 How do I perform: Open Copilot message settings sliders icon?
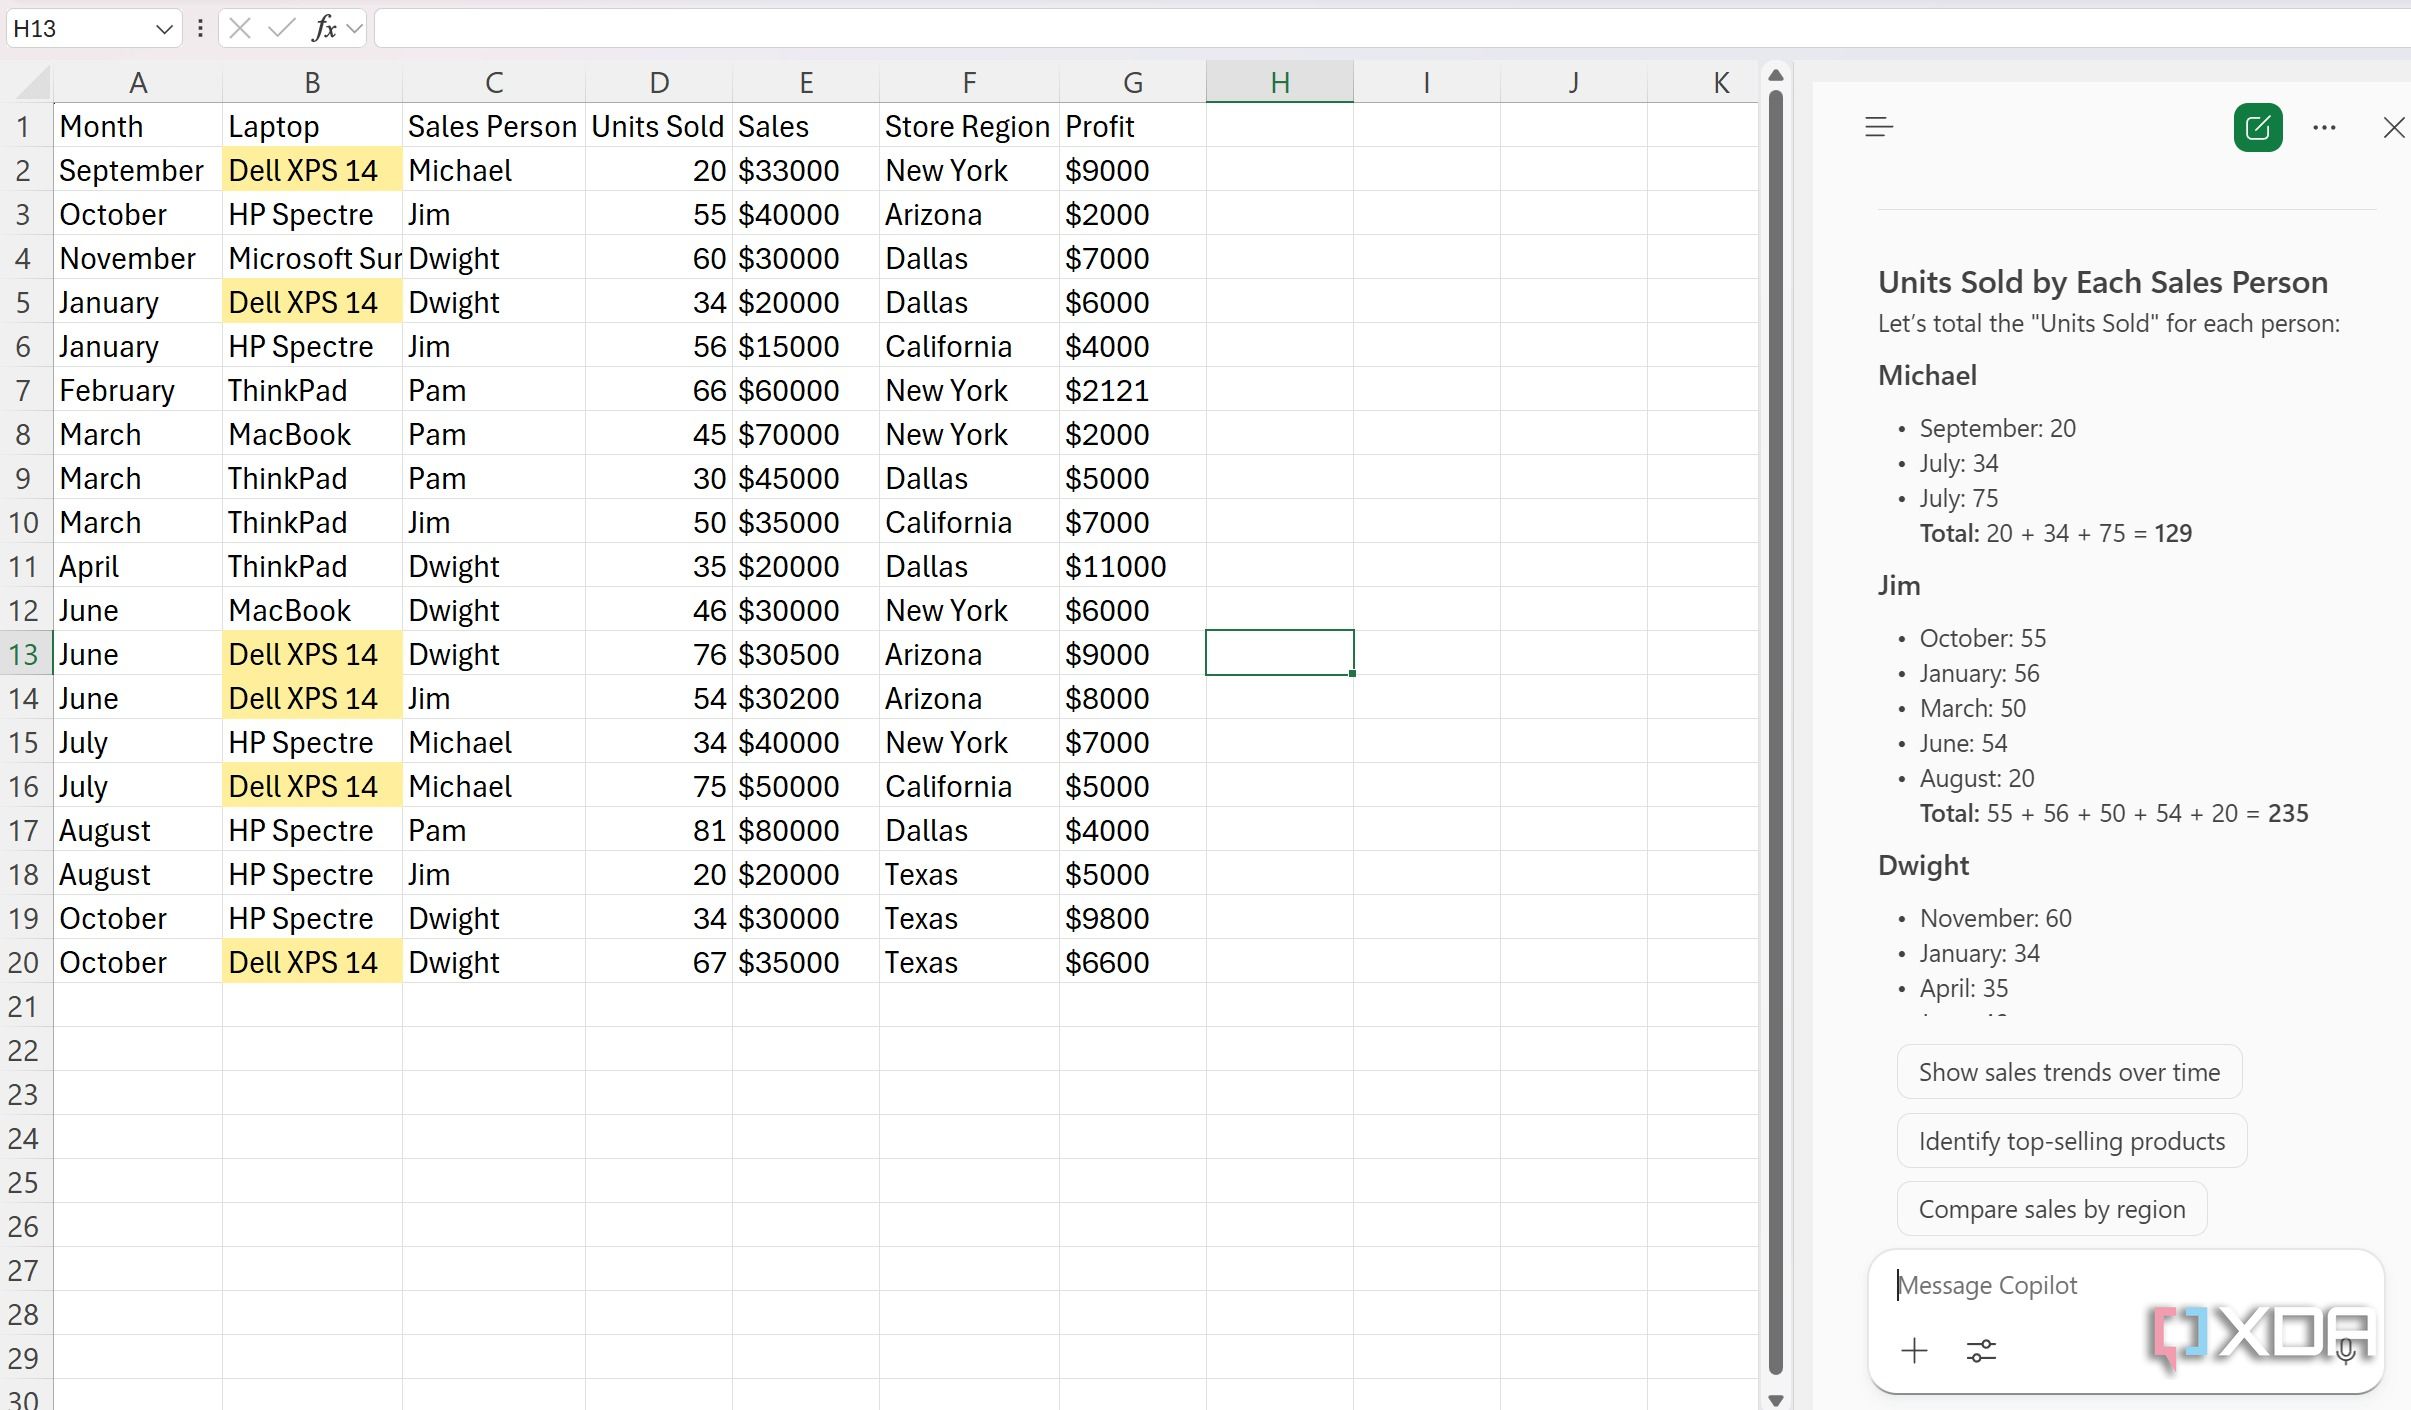[x=1981, y=1351]
